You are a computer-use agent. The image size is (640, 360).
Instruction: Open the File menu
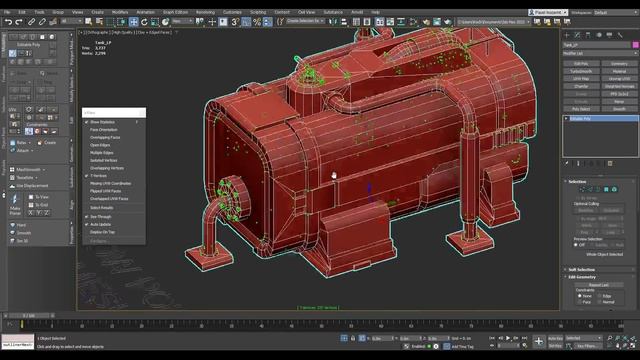7,12
